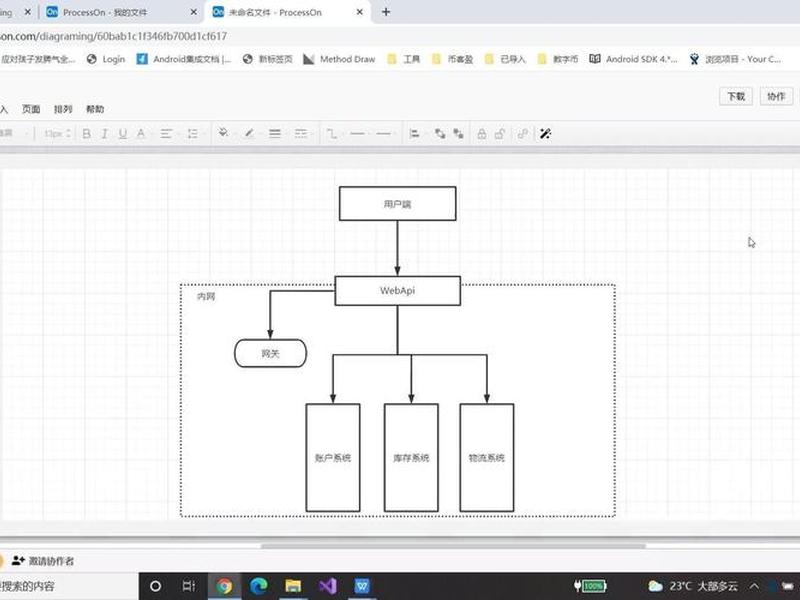Open the shape alignment tool
Image resolution: width=800 pixels, height=600 pixels.
[414, 134]
